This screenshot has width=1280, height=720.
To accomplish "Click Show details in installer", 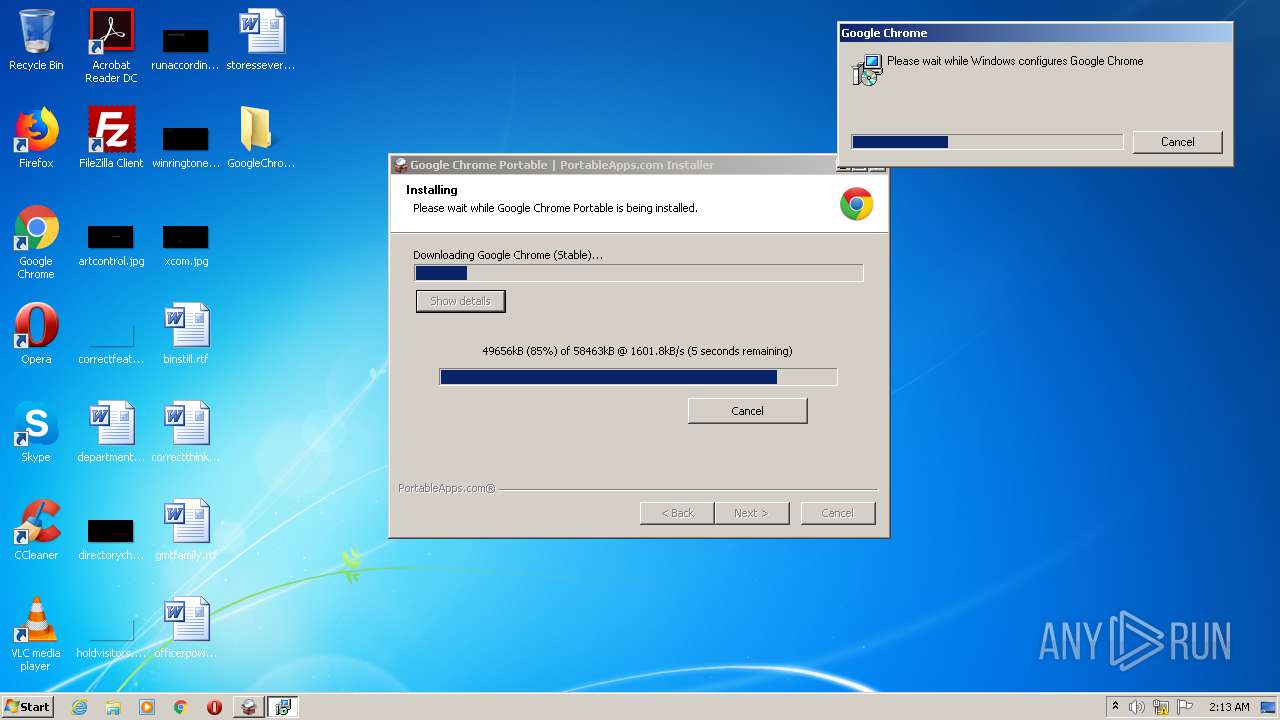I will point(460,301).
